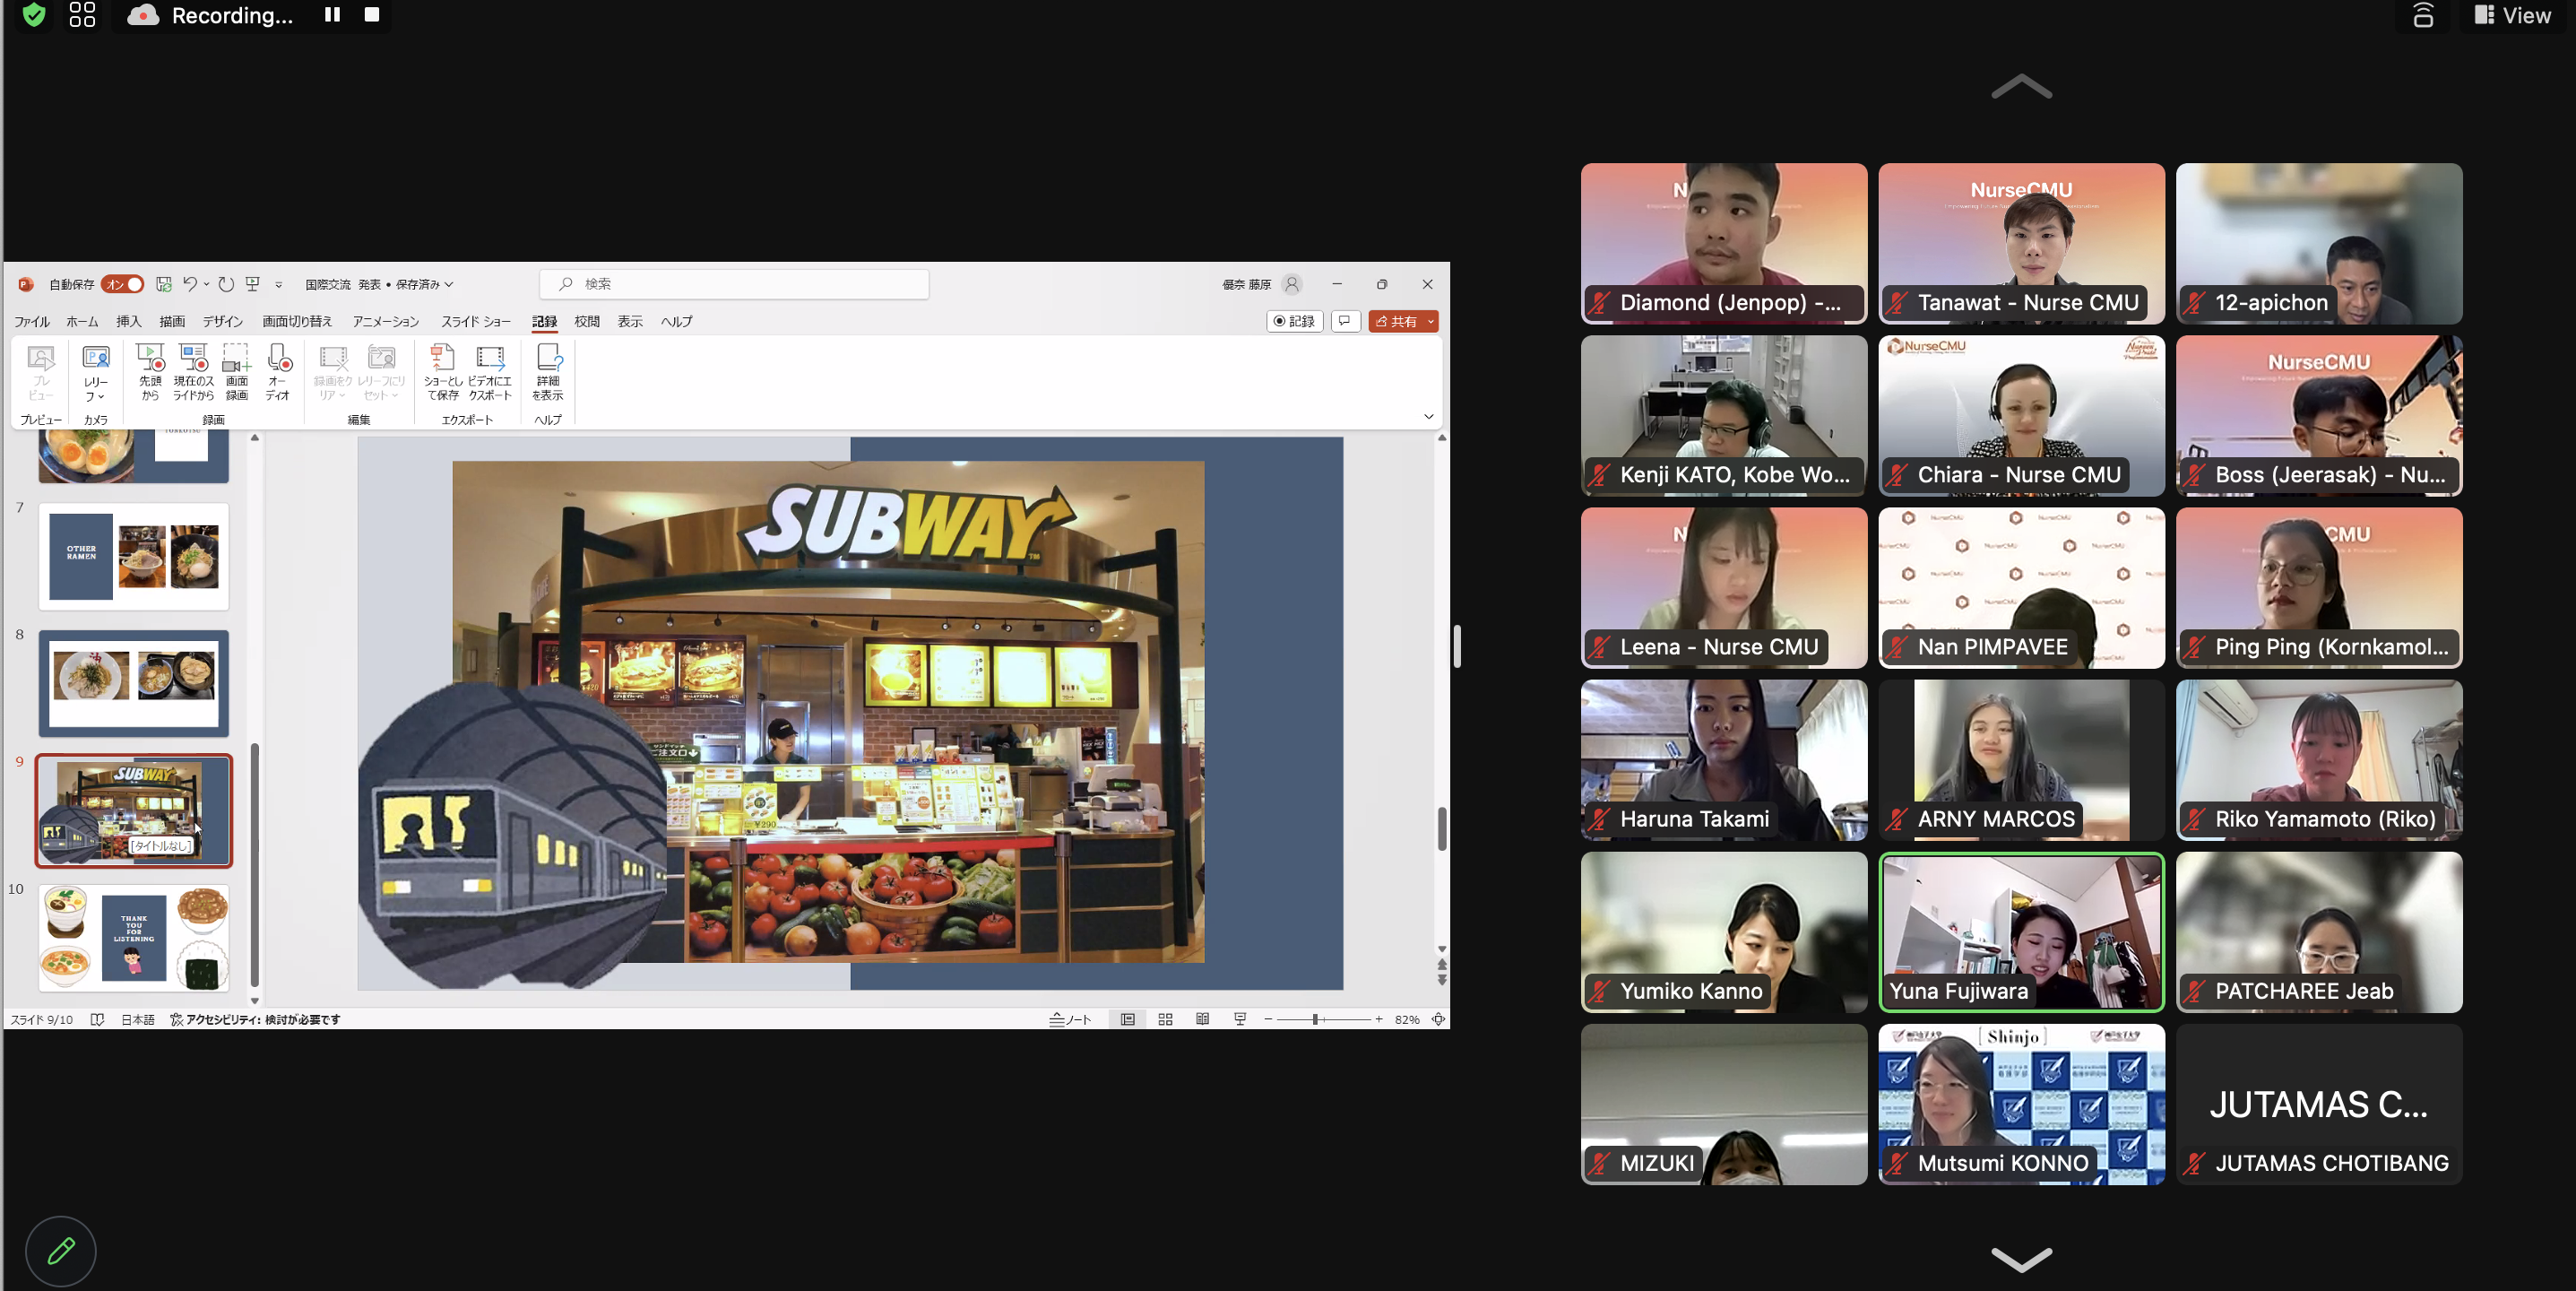
Task: Undo the last action in PowerPoint
Action: pos(190,284)
